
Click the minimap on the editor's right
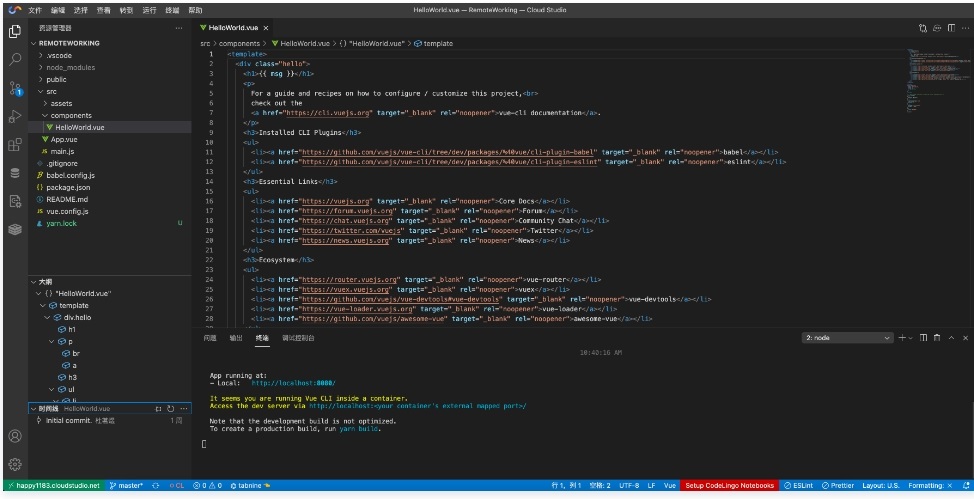pos(938,81)
